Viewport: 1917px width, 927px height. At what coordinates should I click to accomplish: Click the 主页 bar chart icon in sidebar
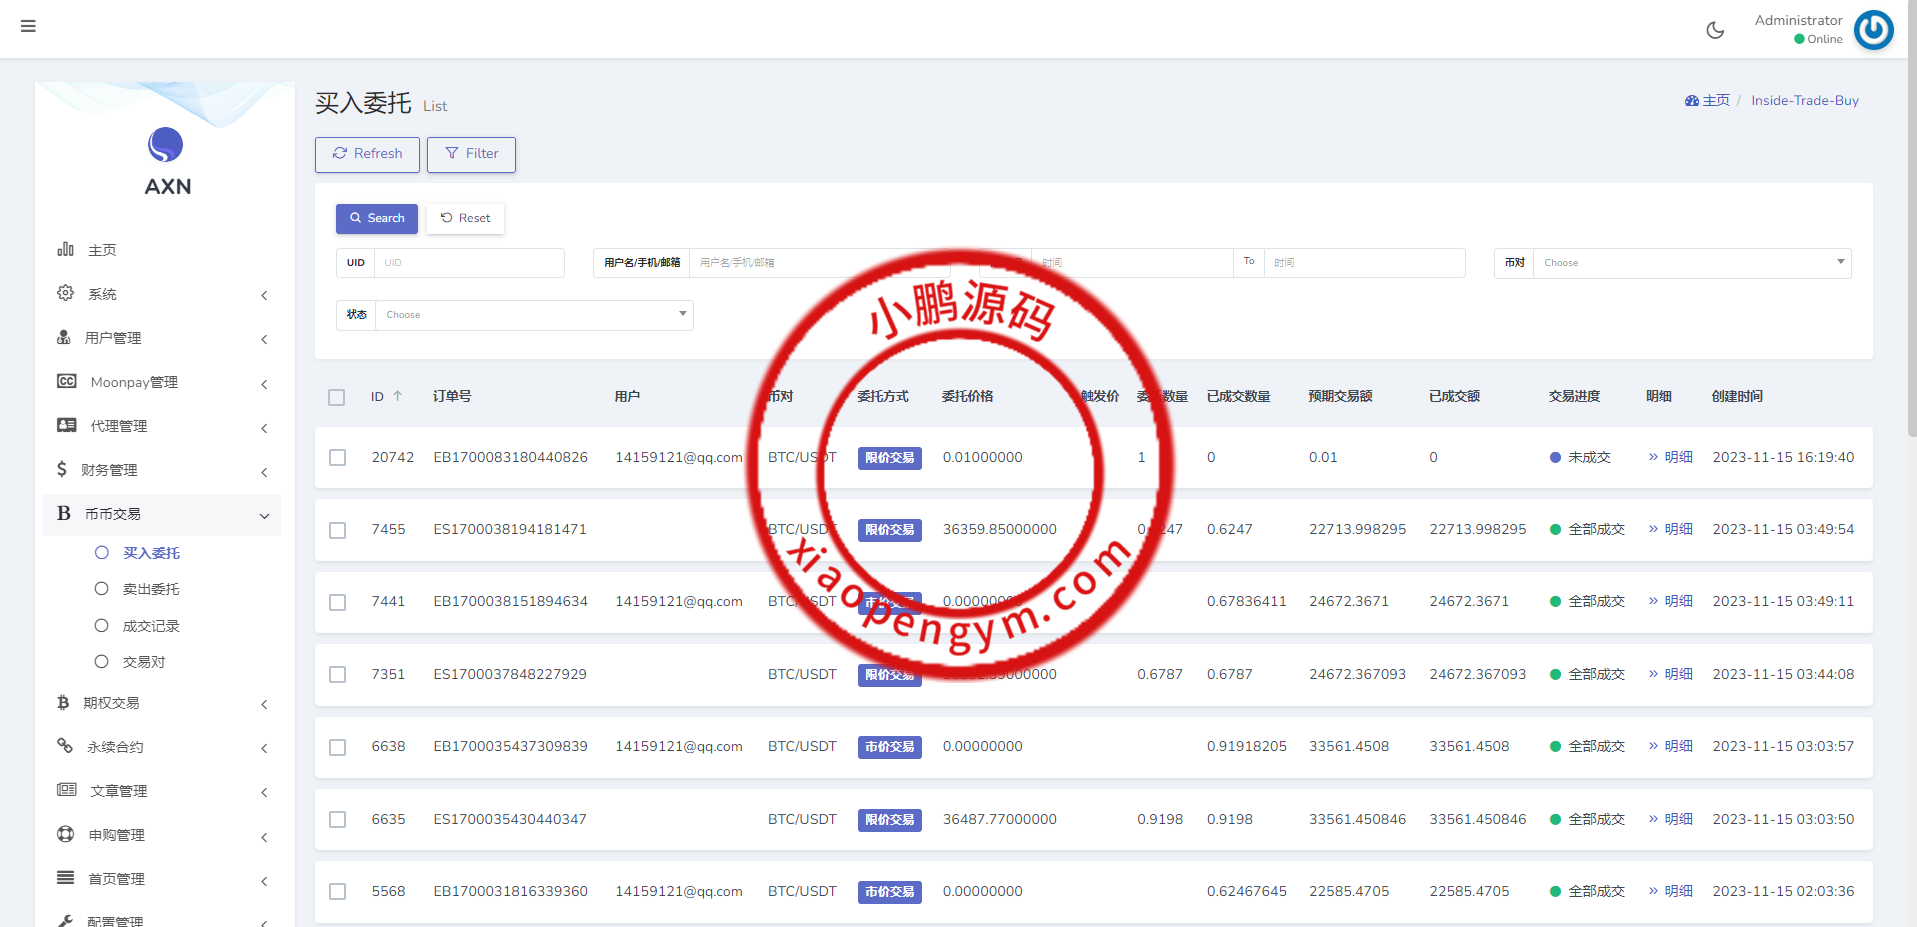coord(66,249)
